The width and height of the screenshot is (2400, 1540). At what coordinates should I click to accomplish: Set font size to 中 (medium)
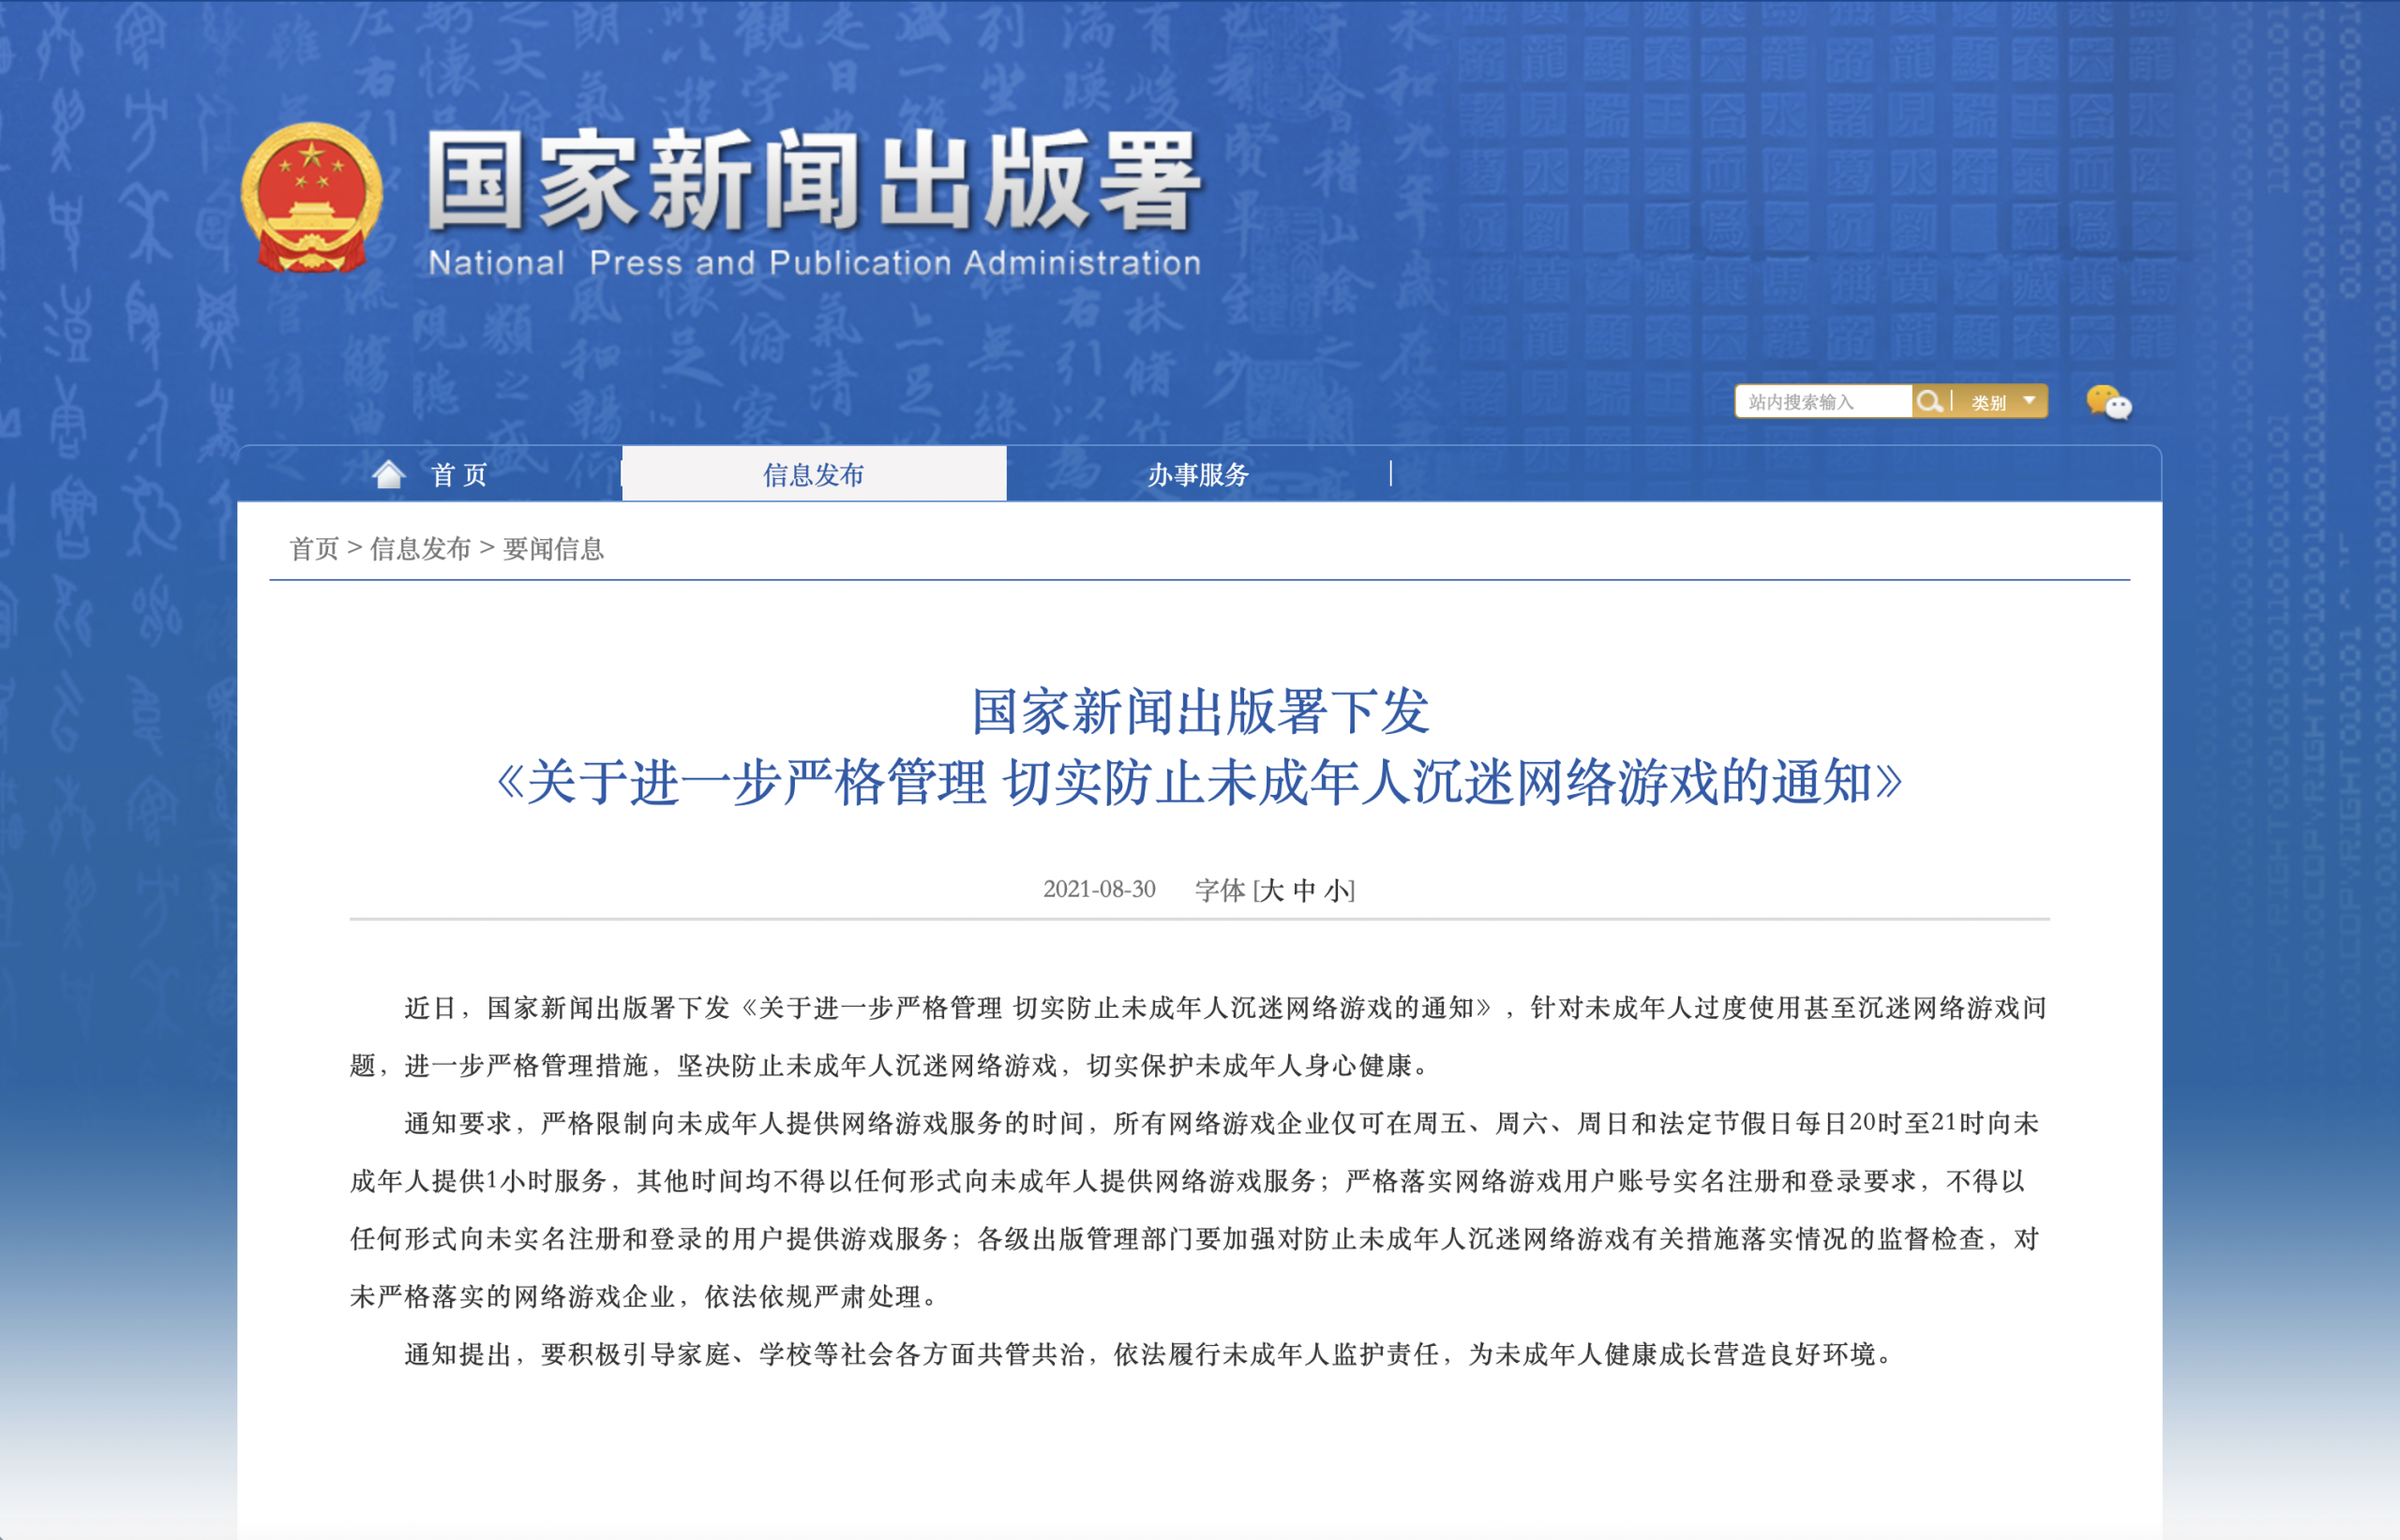(x=1304, y=890)
